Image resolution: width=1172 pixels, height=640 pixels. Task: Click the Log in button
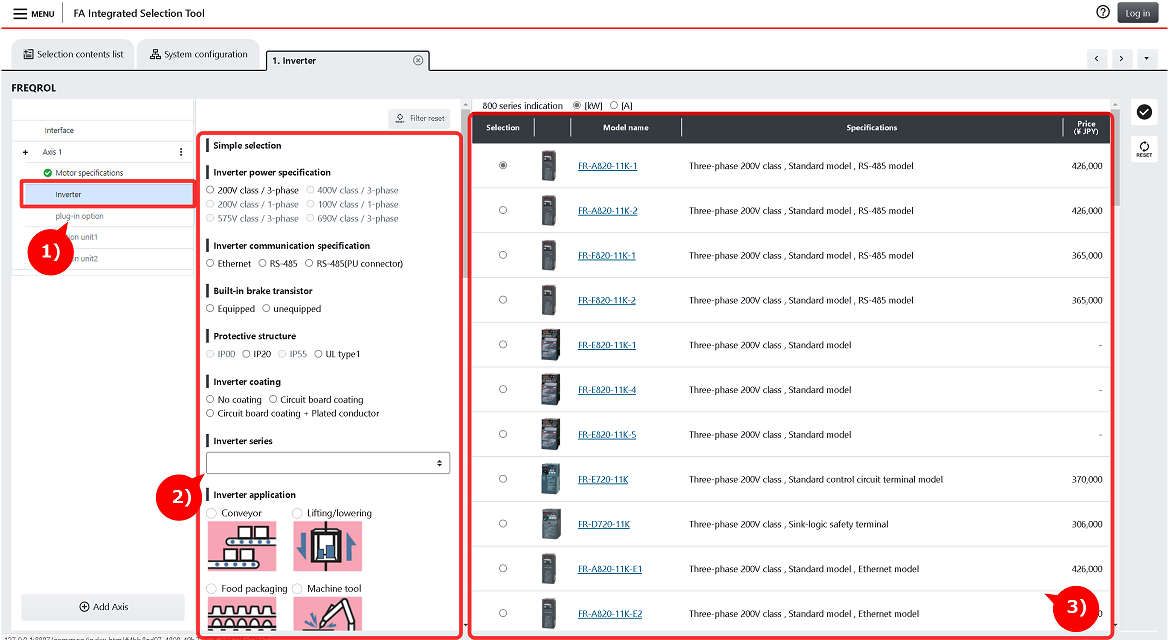coord(1138,13)
